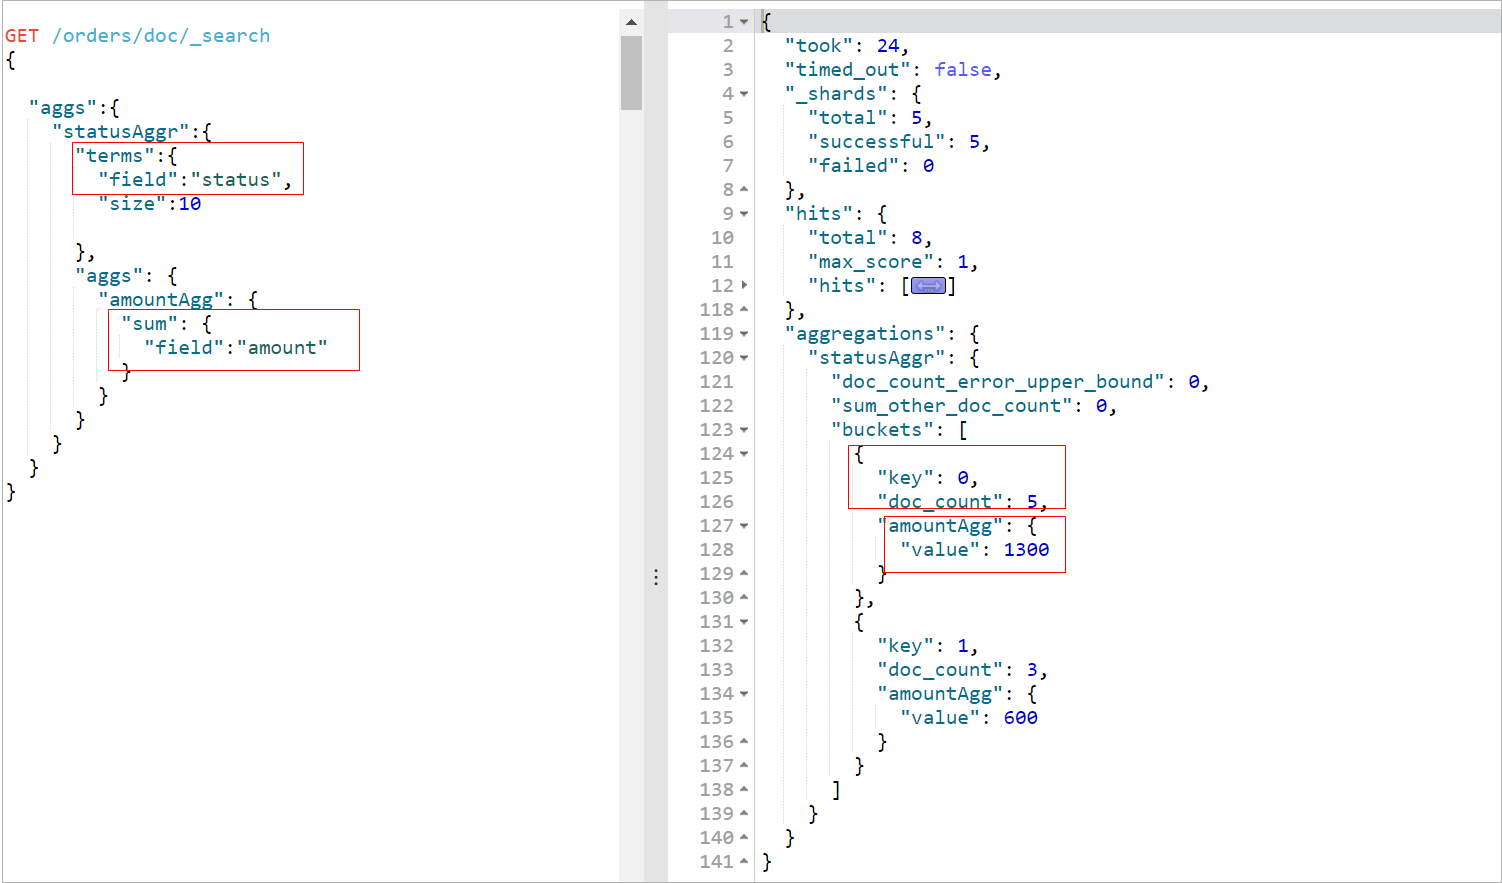Collapse the root object at line 1

744,22
